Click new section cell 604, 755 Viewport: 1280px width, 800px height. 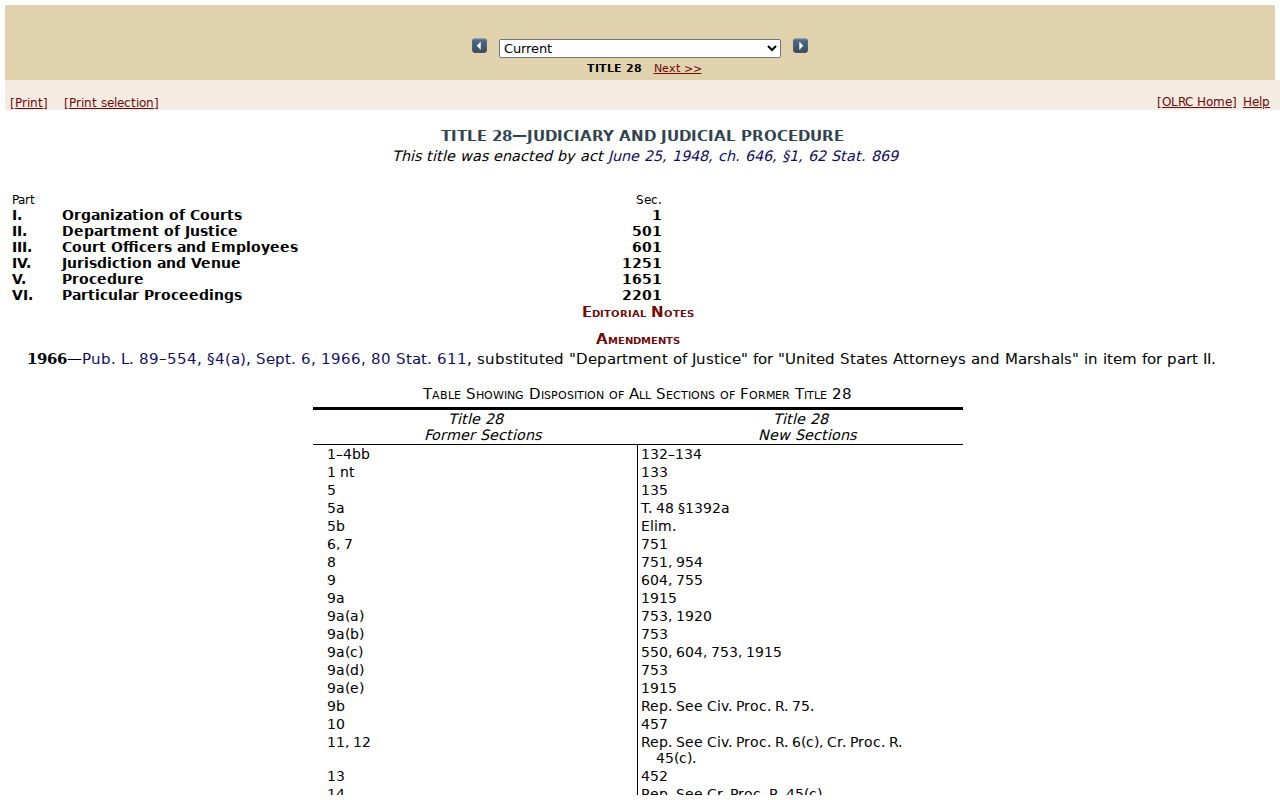(x=672, y=580)
